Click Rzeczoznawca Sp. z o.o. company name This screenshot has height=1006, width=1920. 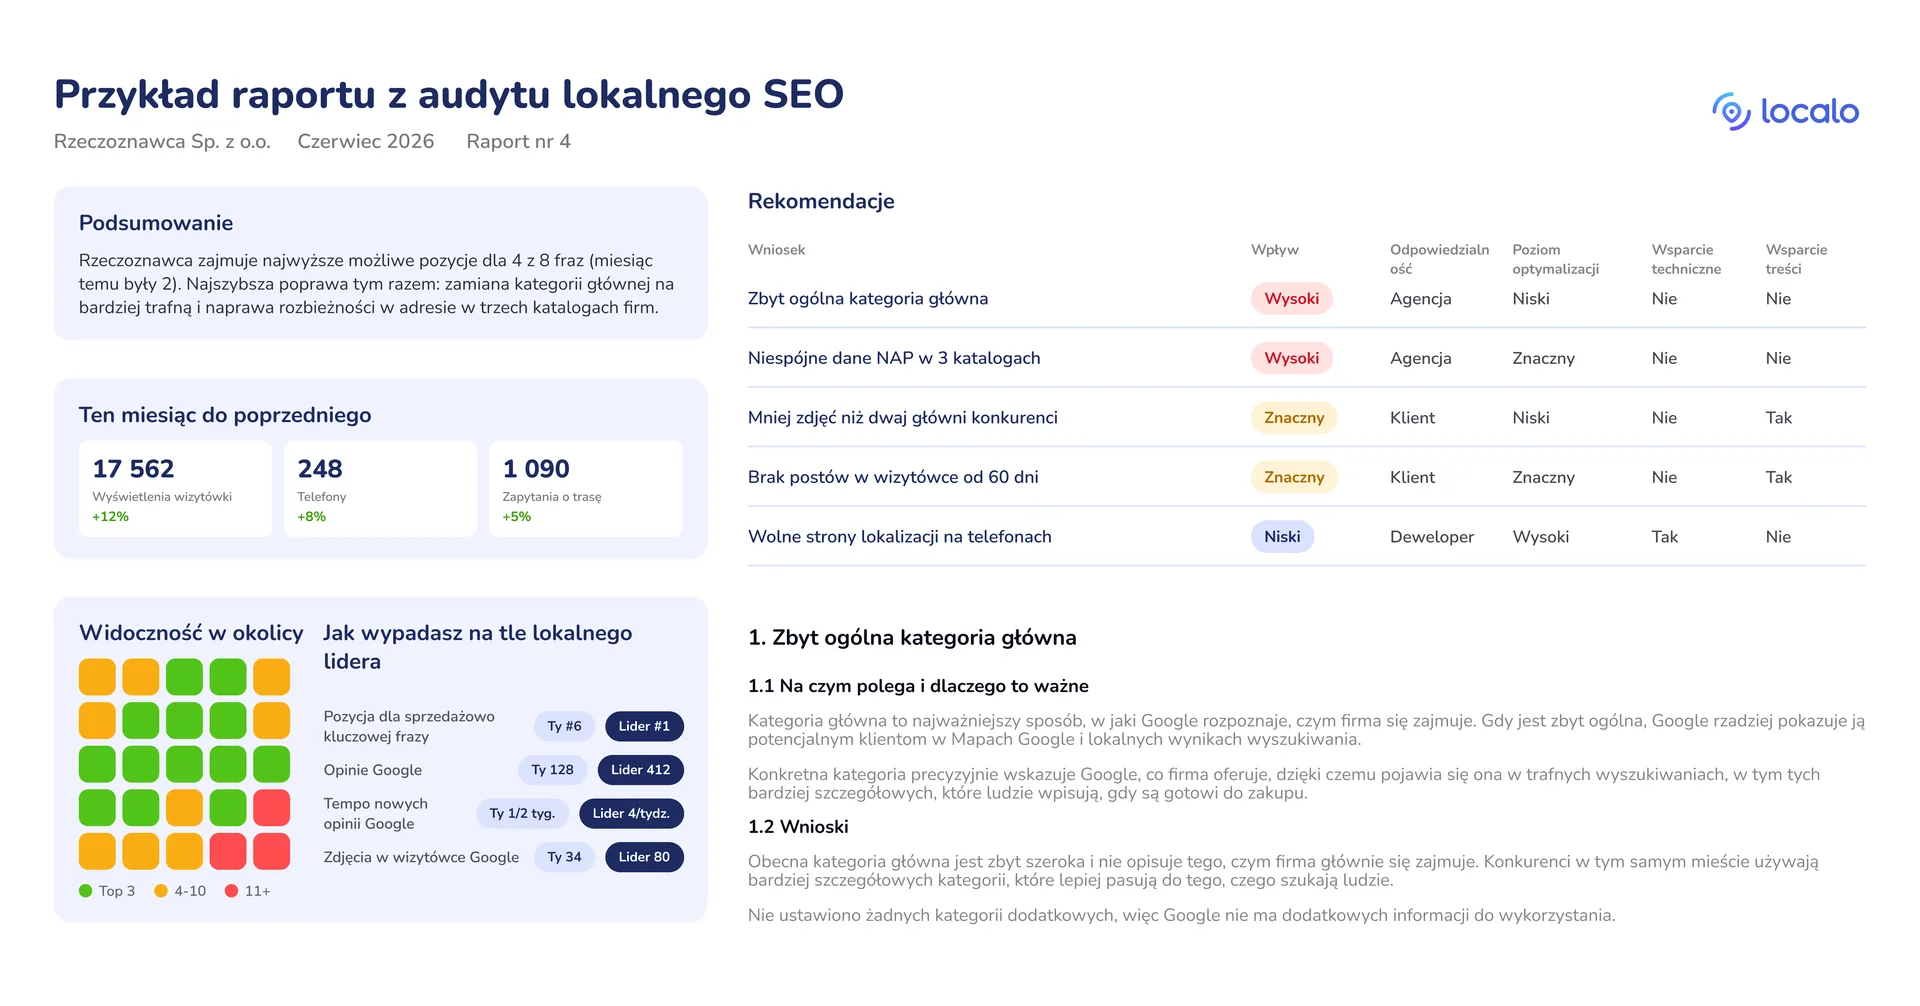pyautogui.click(x=162, y=141)
